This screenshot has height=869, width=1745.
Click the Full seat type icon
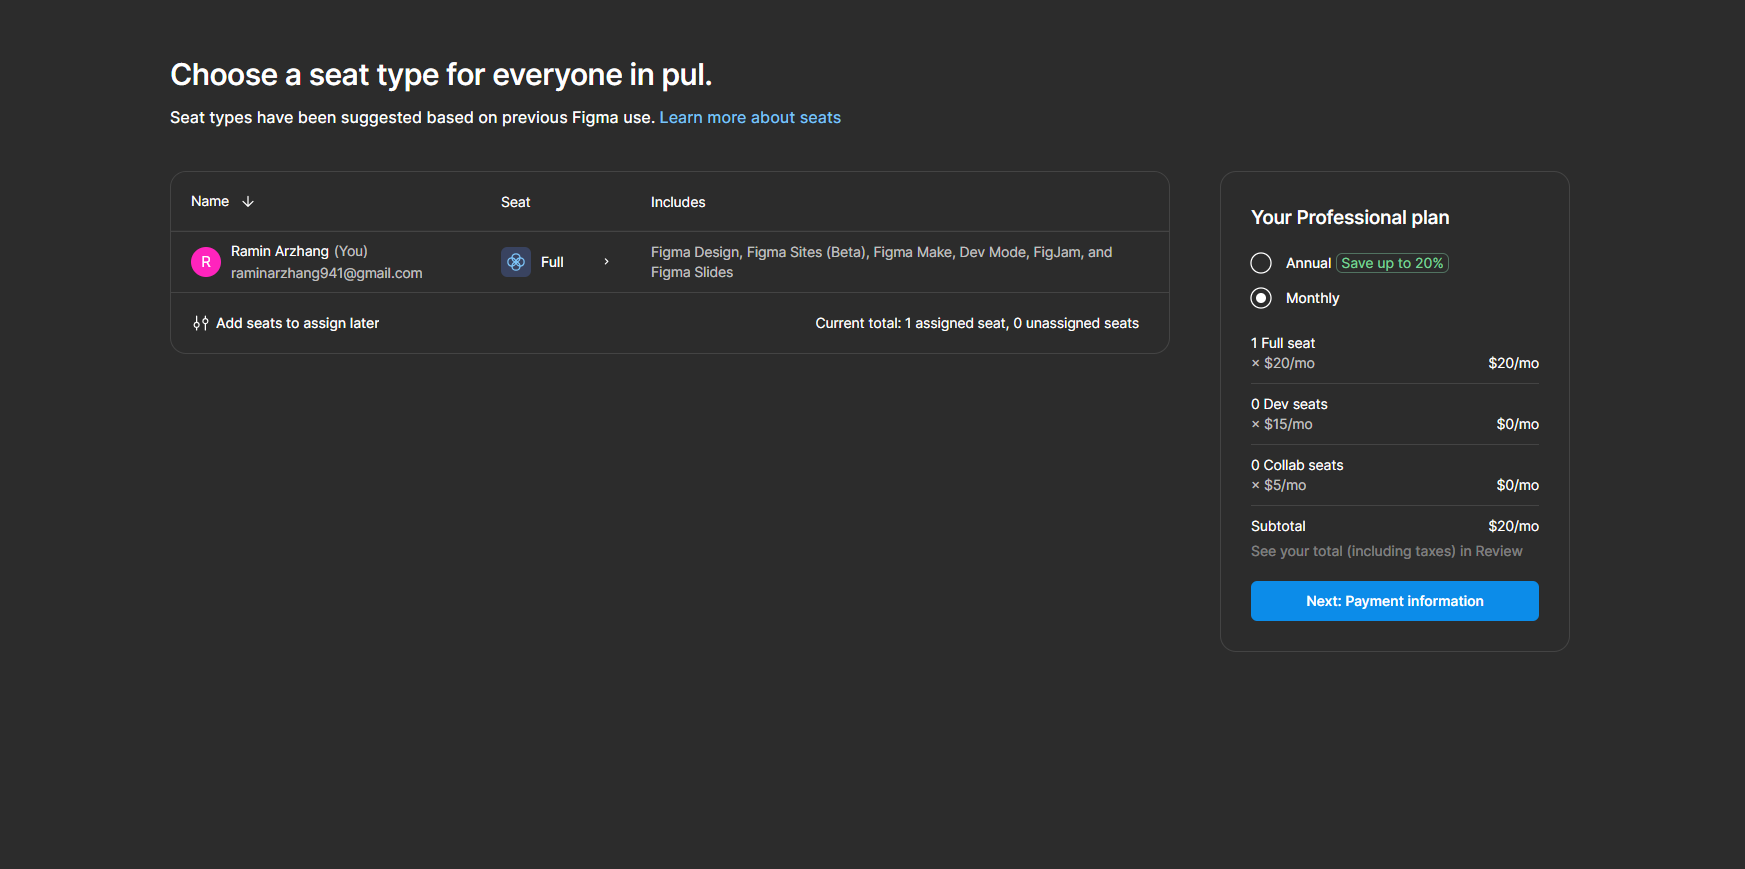click(x=516, y=262)
